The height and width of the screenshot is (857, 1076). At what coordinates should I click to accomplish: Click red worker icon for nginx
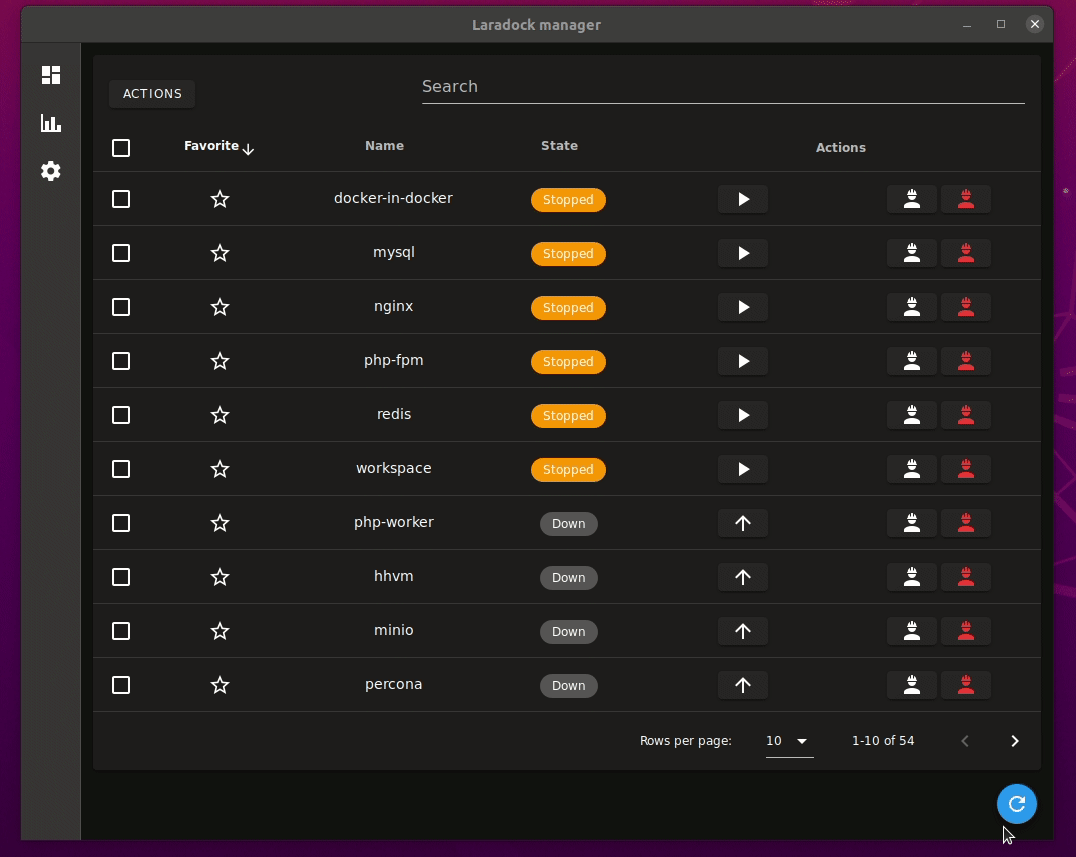click(966, 307)
